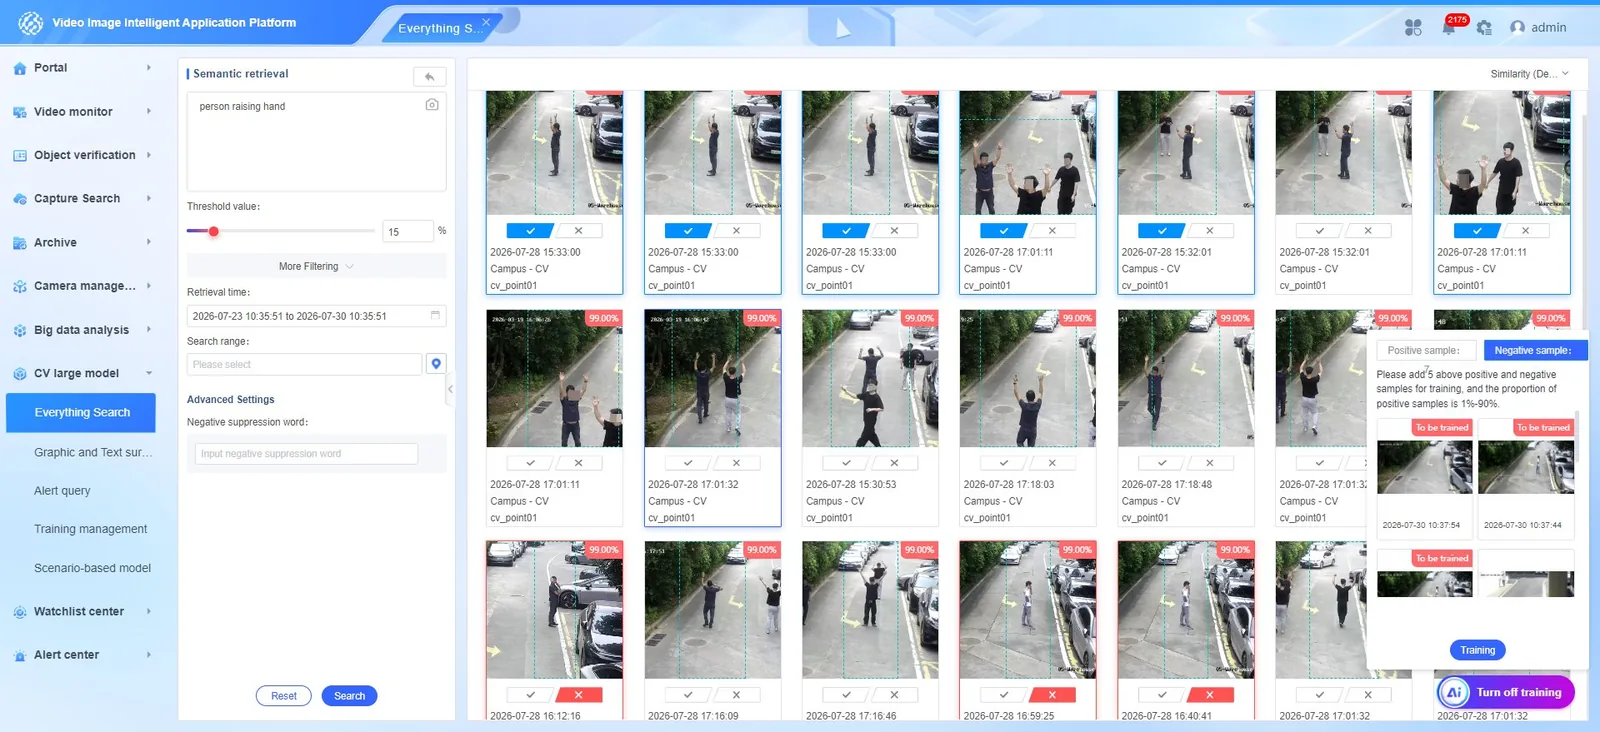The width and height of the screenshot is (1600, 732).
Task: Open the four-leaf apps grid icon
Action: (x=1413, y=28)
